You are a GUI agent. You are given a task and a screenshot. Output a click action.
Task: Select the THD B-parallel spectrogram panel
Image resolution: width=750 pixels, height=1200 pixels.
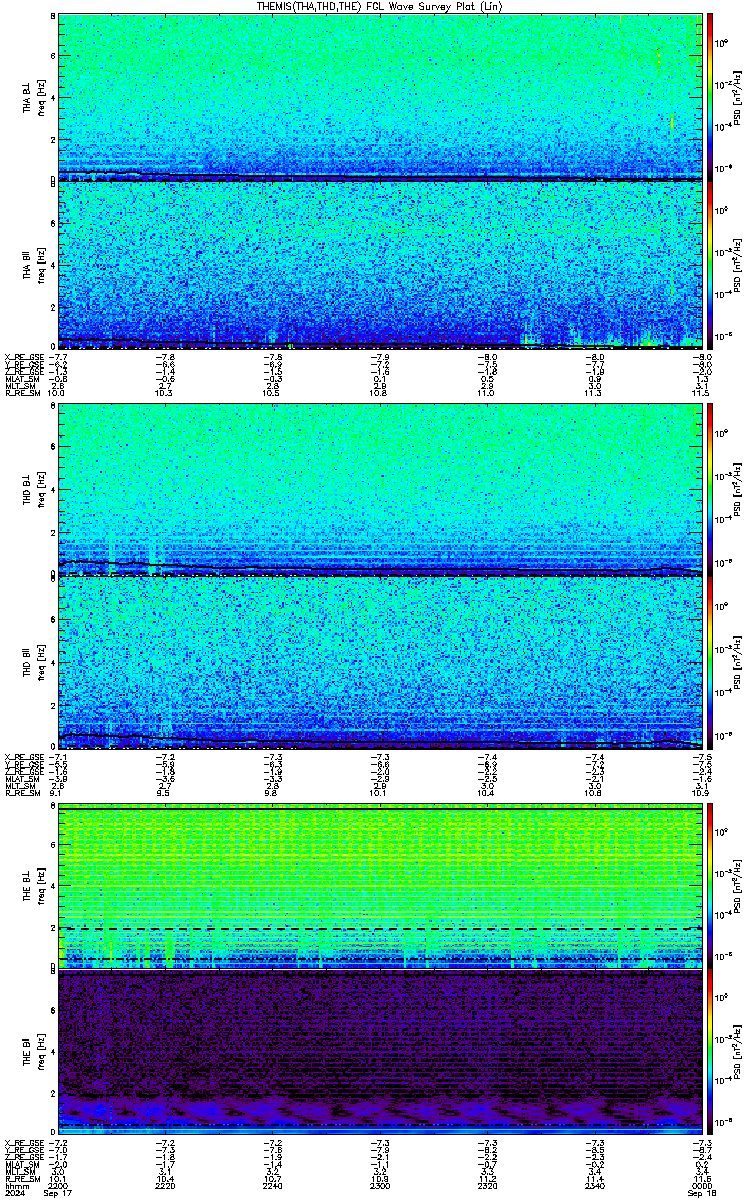click(379, 661)
